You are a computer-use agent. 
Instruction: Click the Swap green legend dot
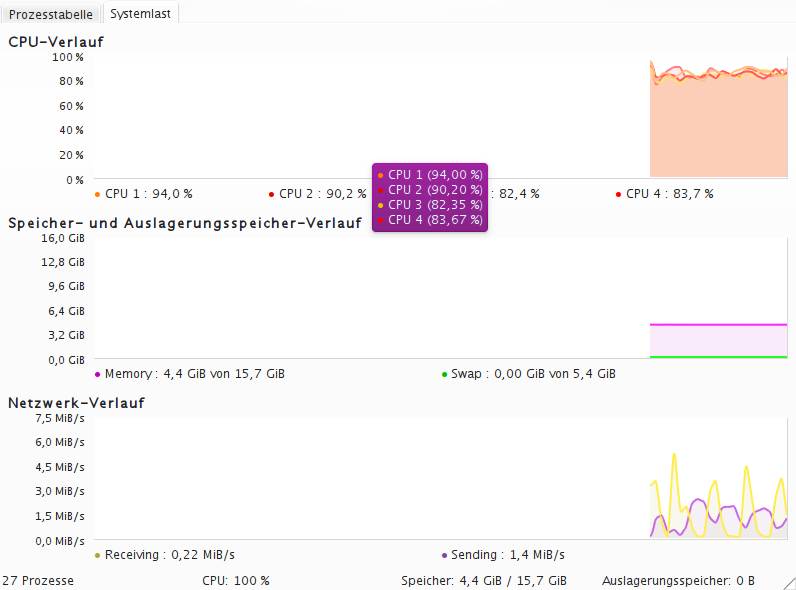444,375
